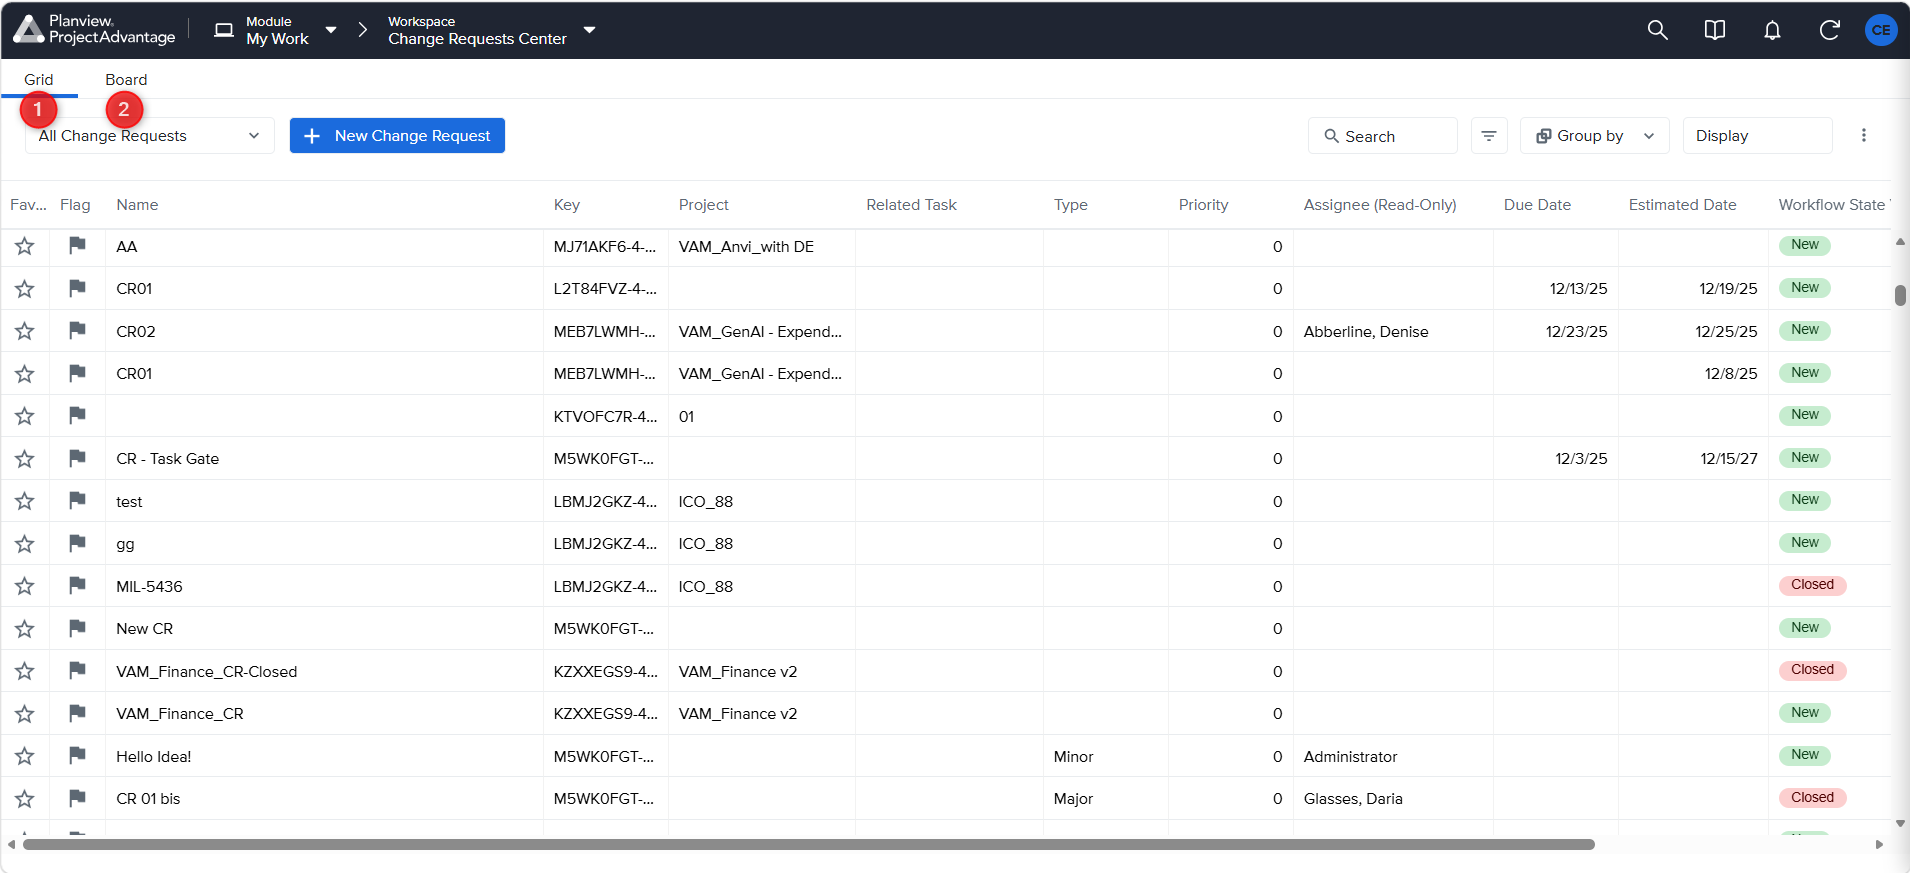Open the notifications bell
The width and height of the screenshot is (1910, 873).
click(x=1772, y=30)
